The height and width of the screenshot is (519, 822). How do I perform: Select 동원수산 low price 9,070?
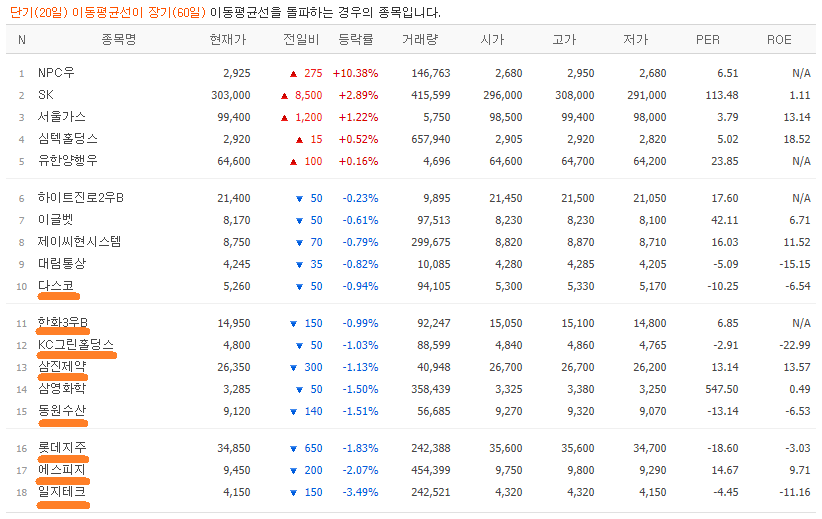tap(653, 412)
